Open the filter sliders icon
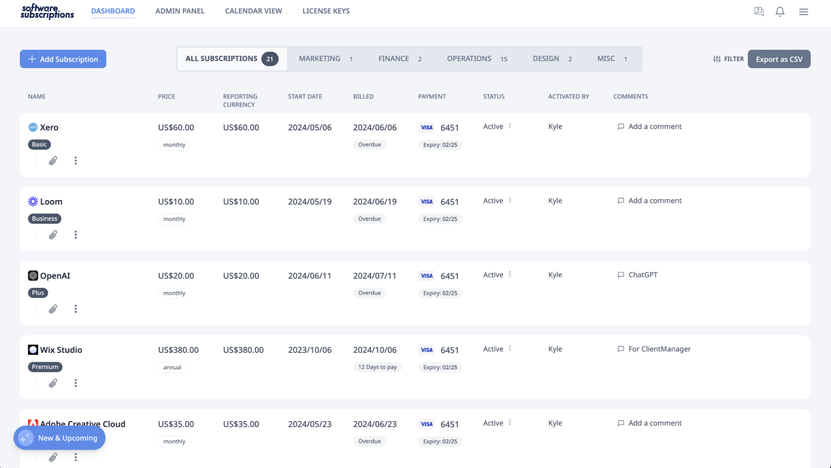831x468 pixels. point(717,59)
